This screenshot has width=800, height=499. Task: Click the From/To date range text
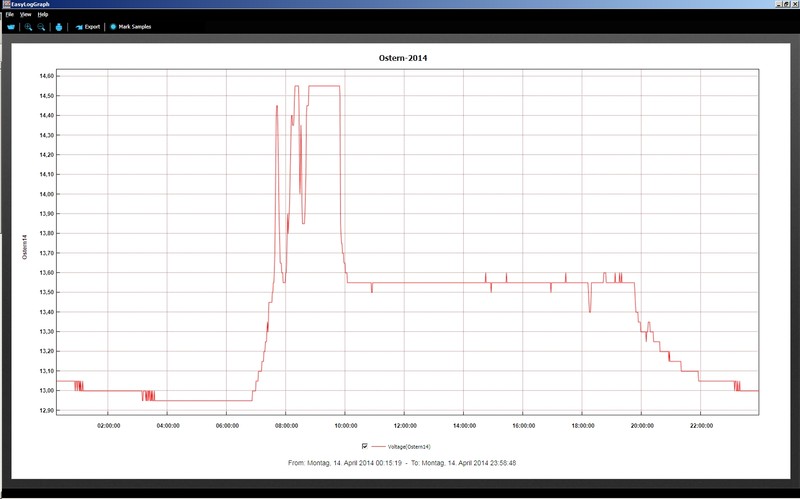pos(400,464)
